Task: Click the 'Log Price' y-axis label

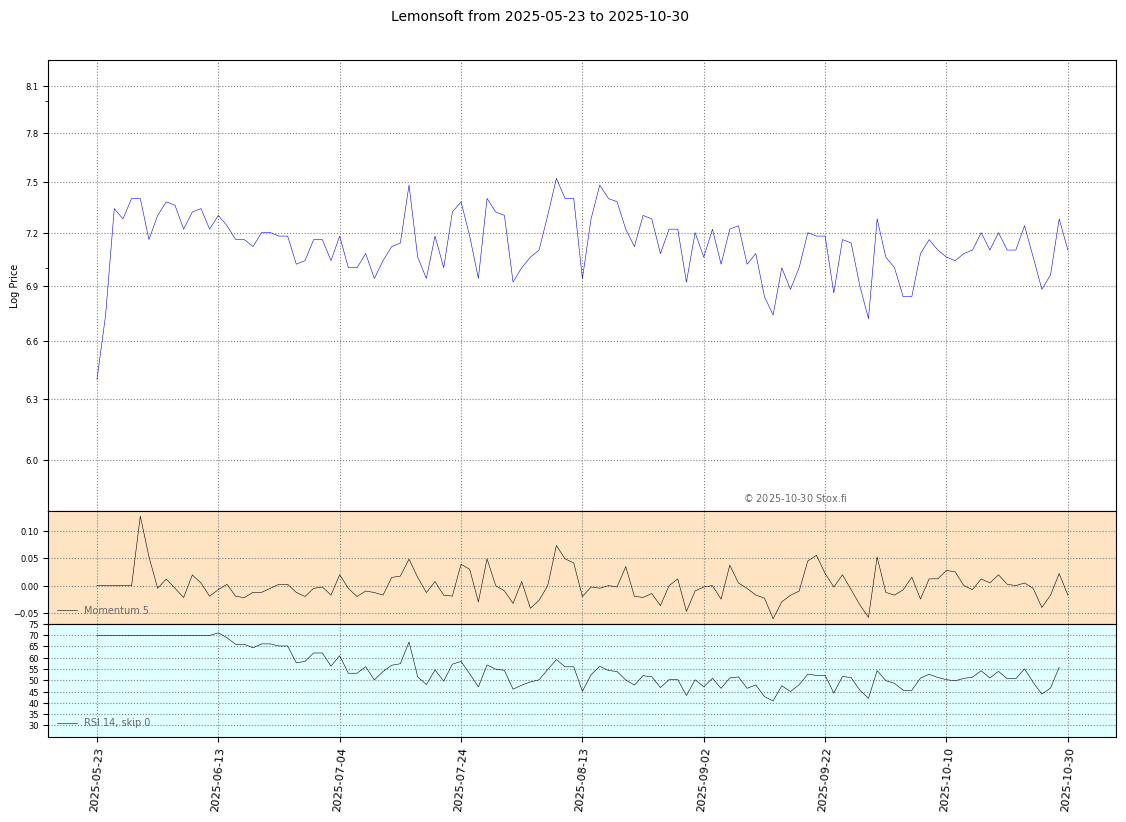Action: [14, 286]
